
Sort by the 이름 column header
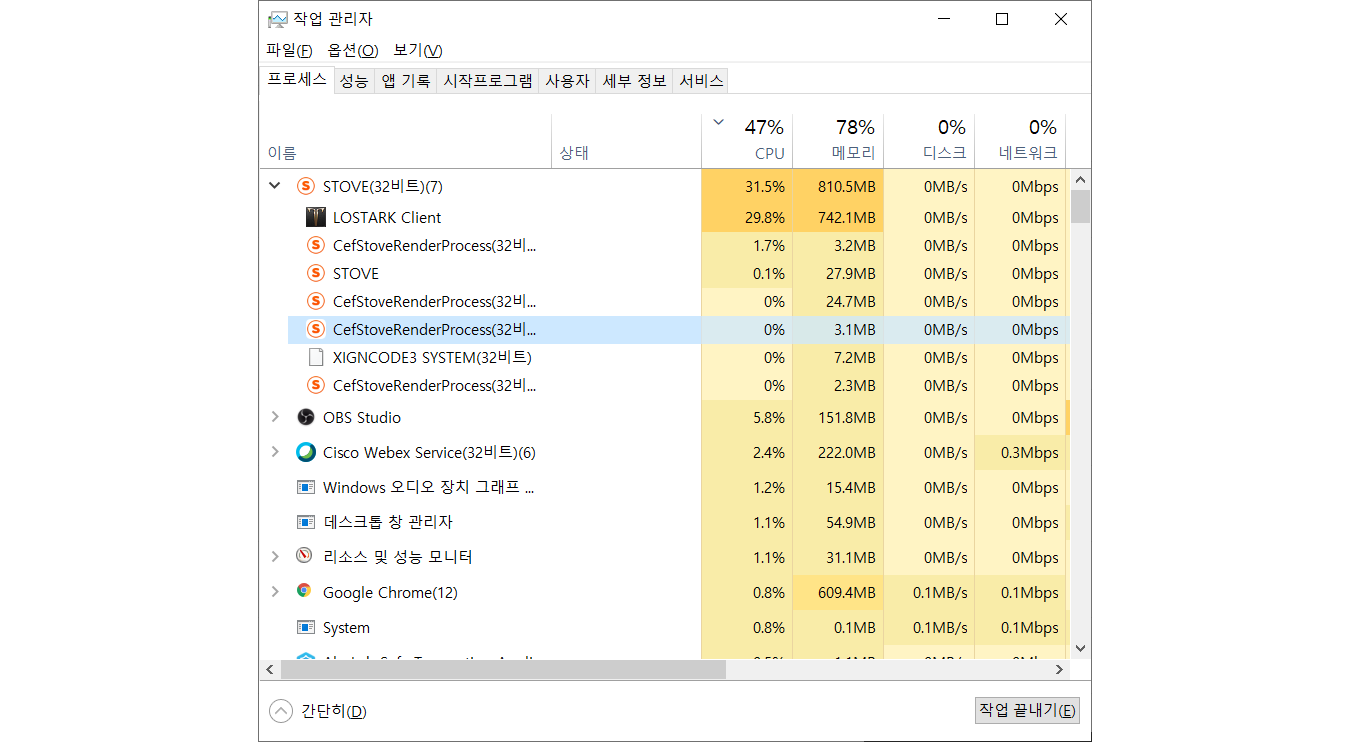click(405, 141)
